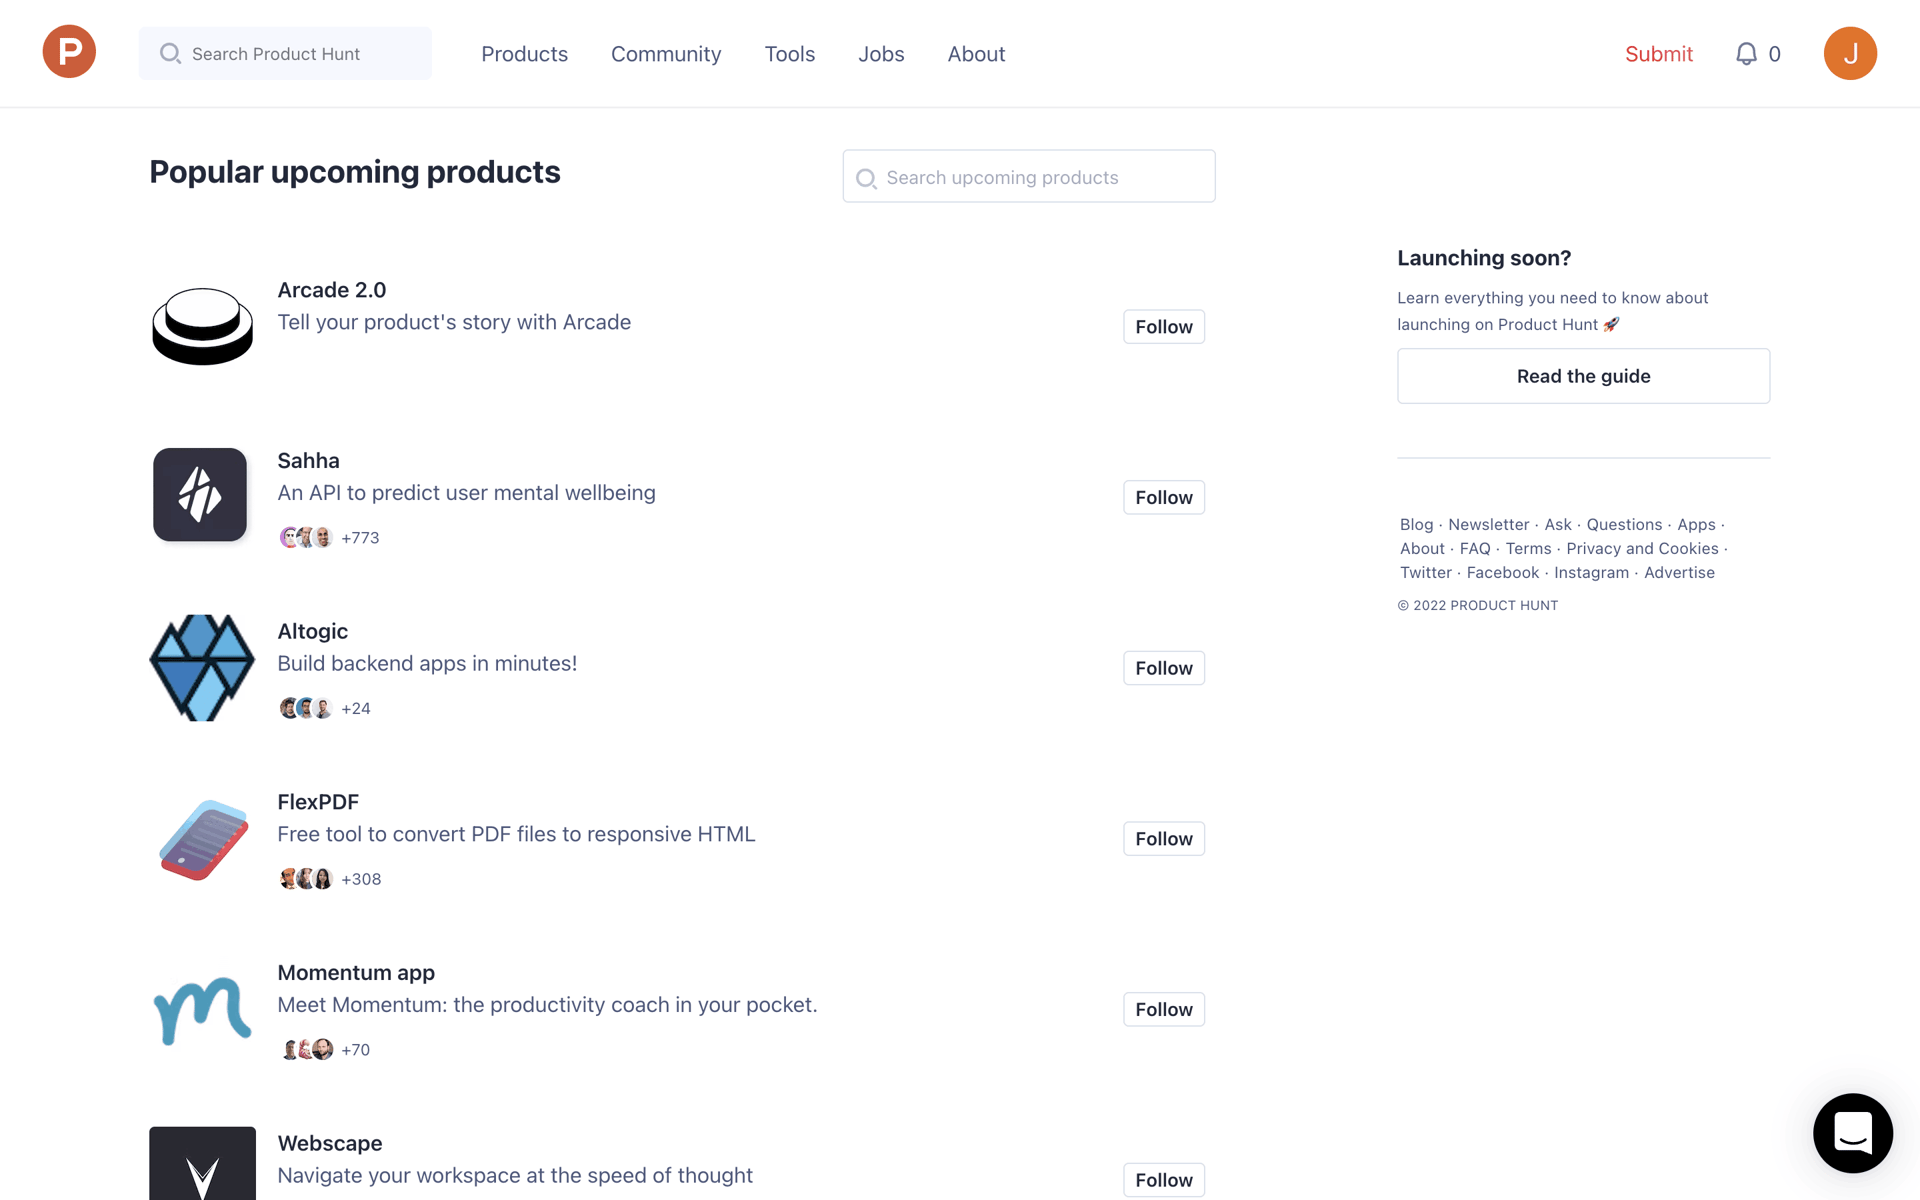Viewport: 1920px width, 1200px height.
Task: Follow FlexPDF
Action: (1164, 839)
